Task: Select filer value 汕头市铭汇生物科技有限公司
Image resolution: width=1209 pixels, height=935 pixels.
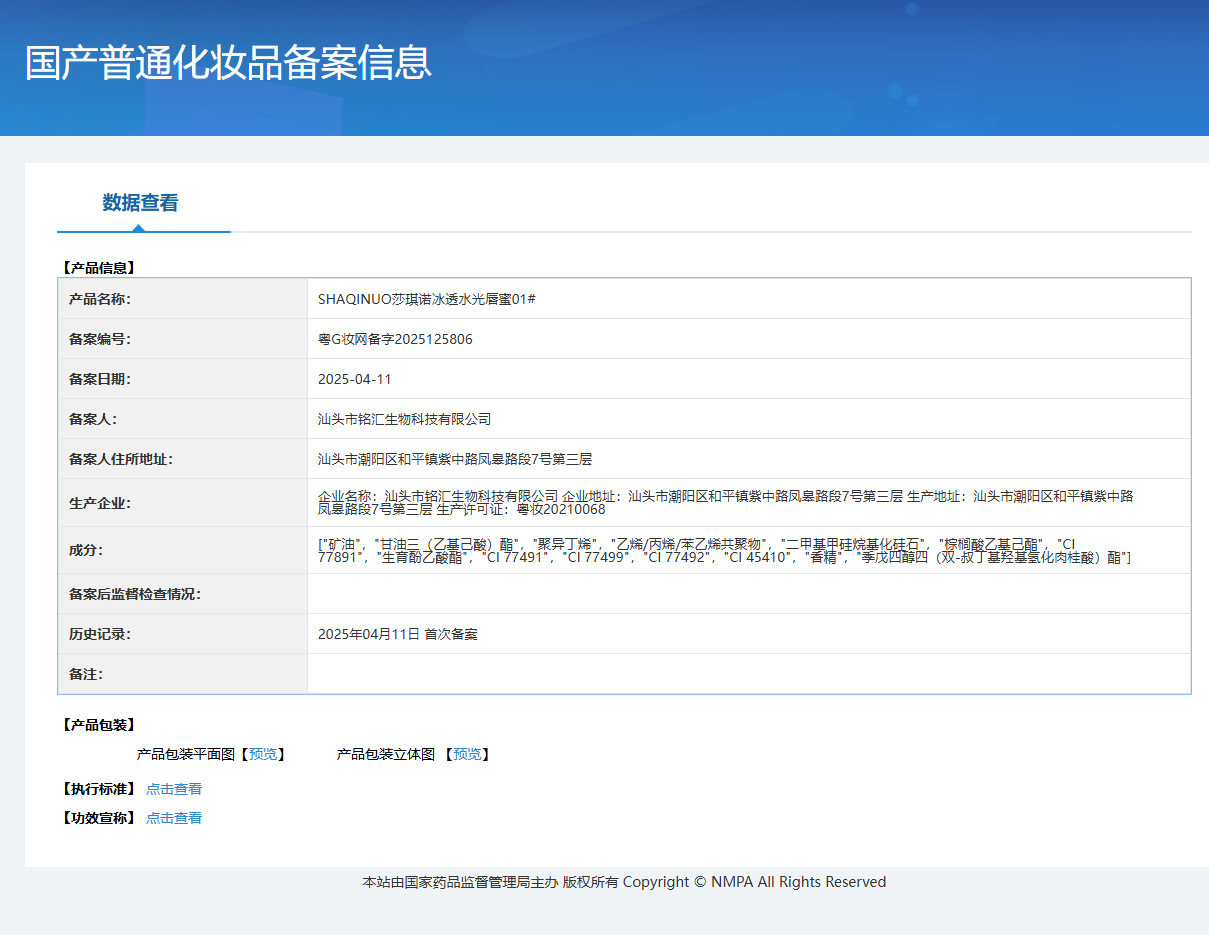Action: coord(405,419)
